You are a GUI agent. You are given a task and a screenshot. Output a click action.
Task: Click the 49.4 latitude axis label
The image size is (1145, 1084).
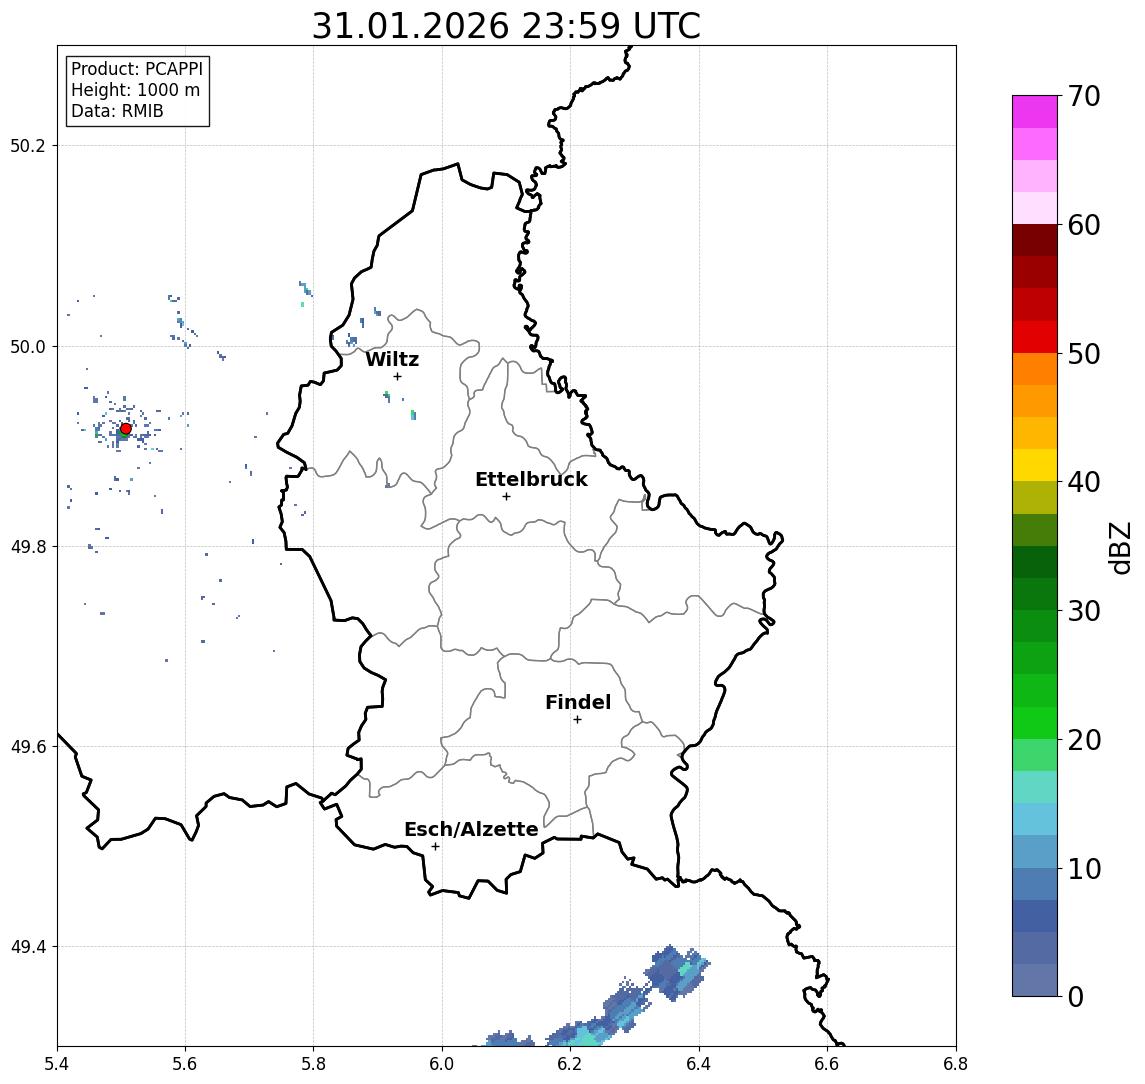point(27,947)
